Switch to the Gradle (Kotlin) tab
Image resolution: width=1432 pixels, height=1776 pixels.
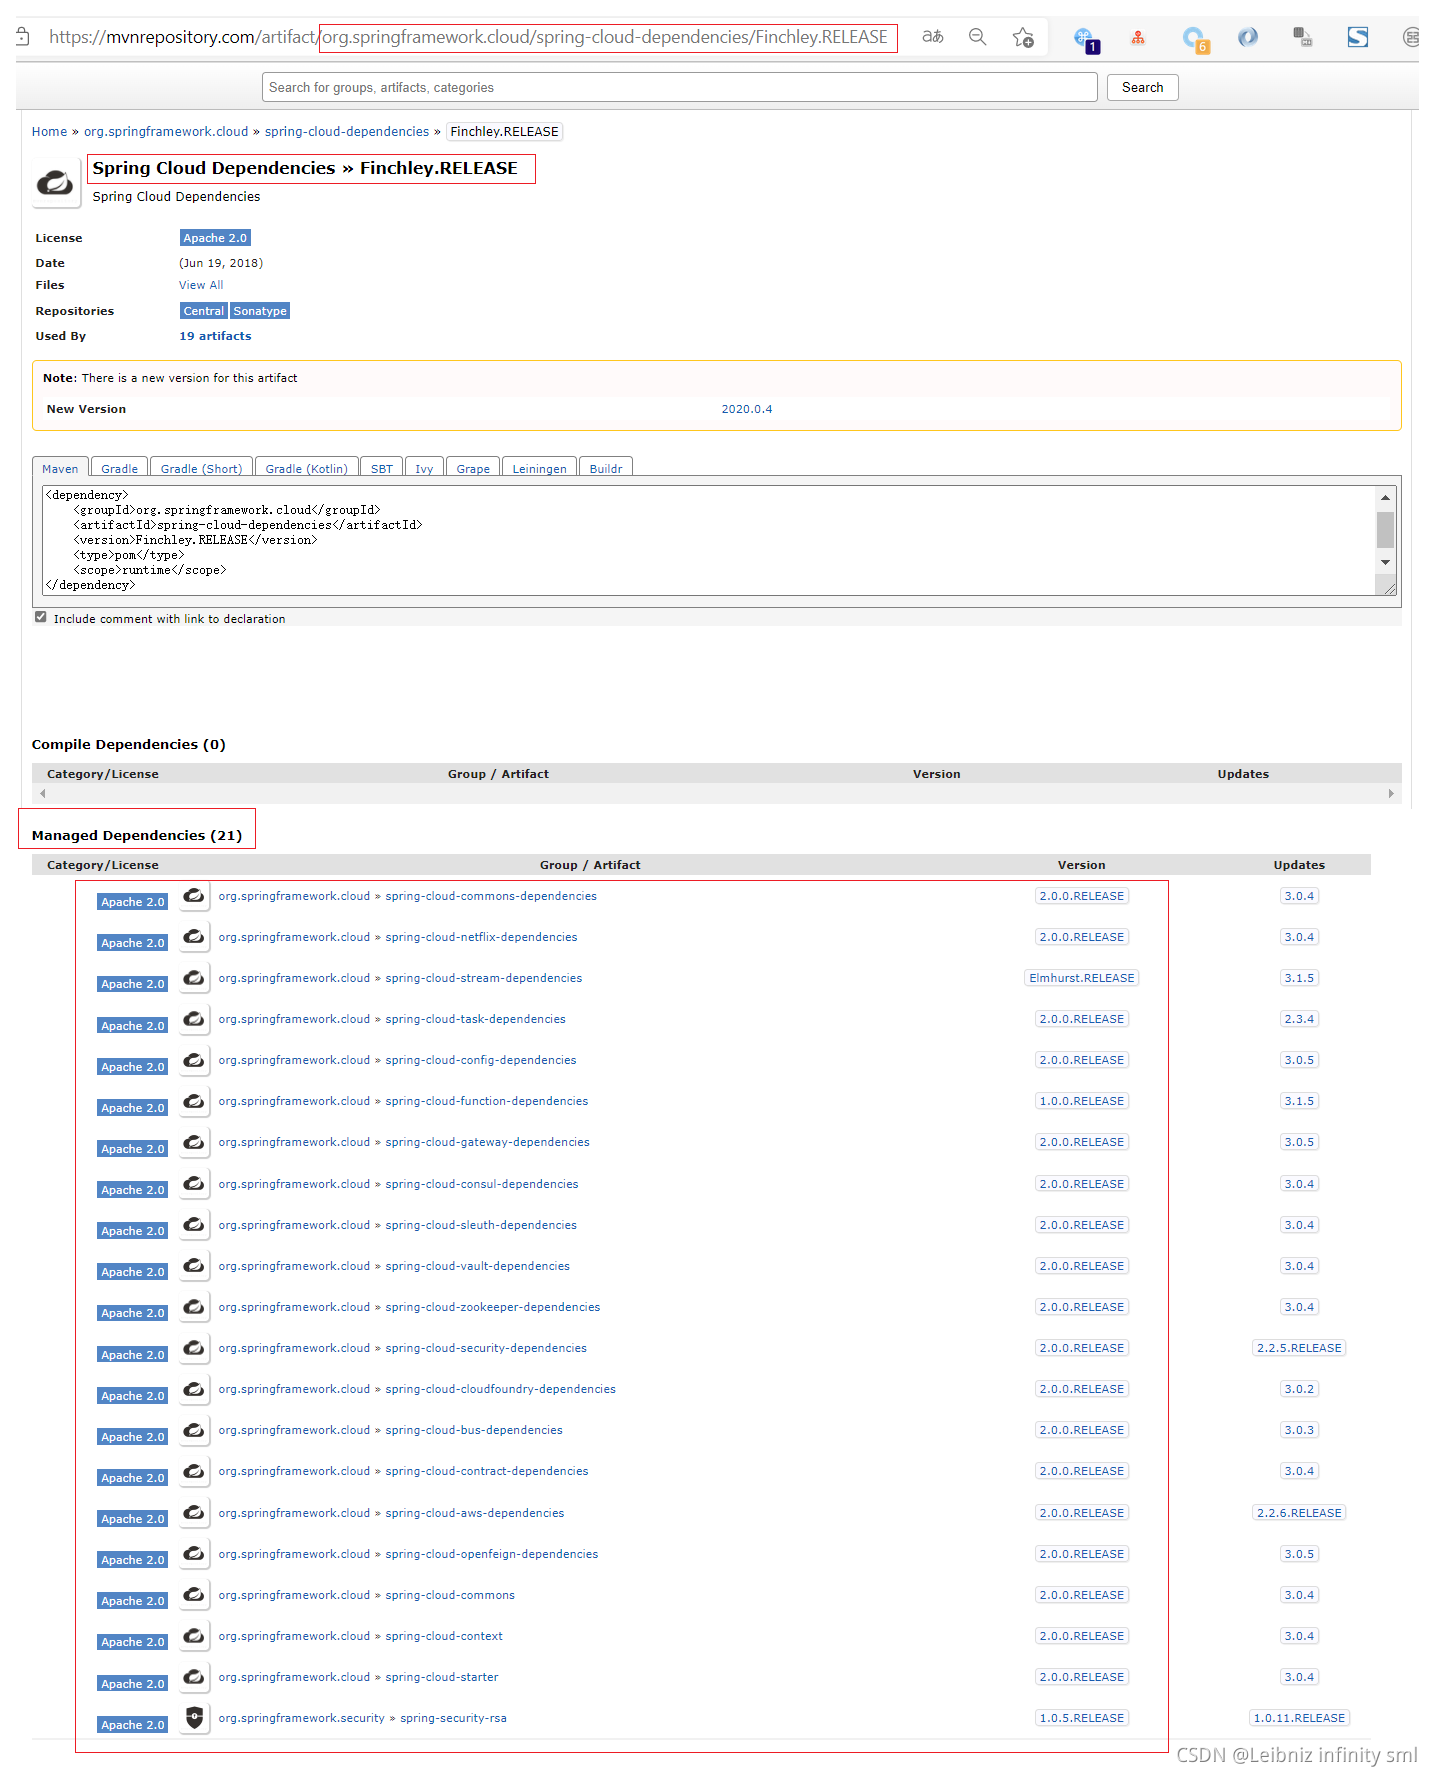(x=307, y=468)
